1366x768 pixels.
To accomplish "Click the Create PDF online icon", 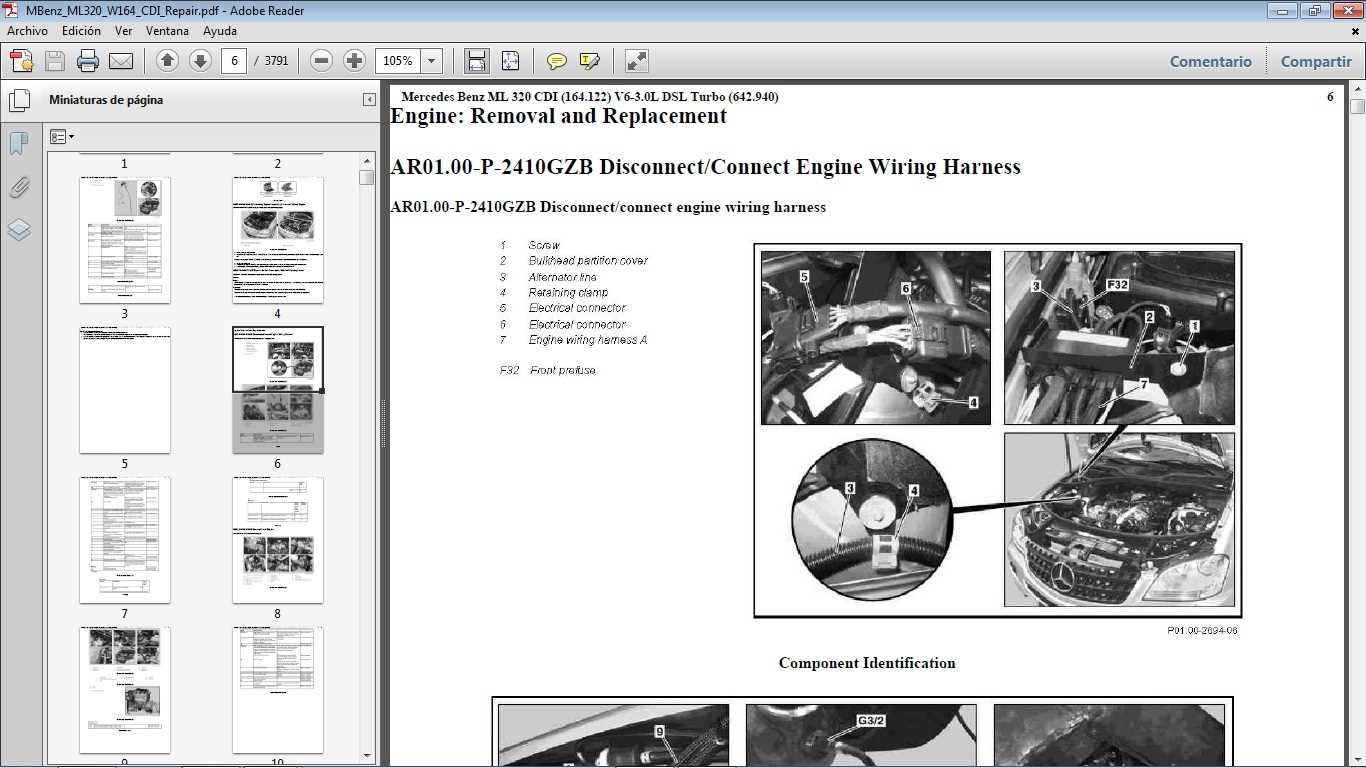I will coord(22,61).
